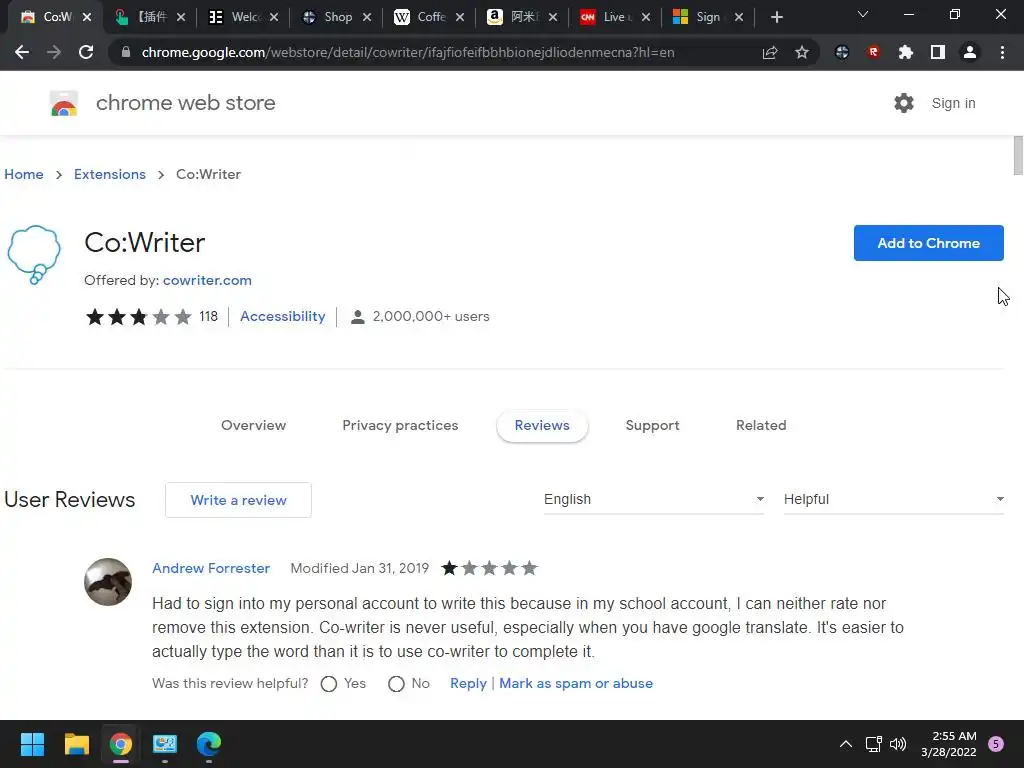Go to Home breadcrumb link

click(24, 174)
